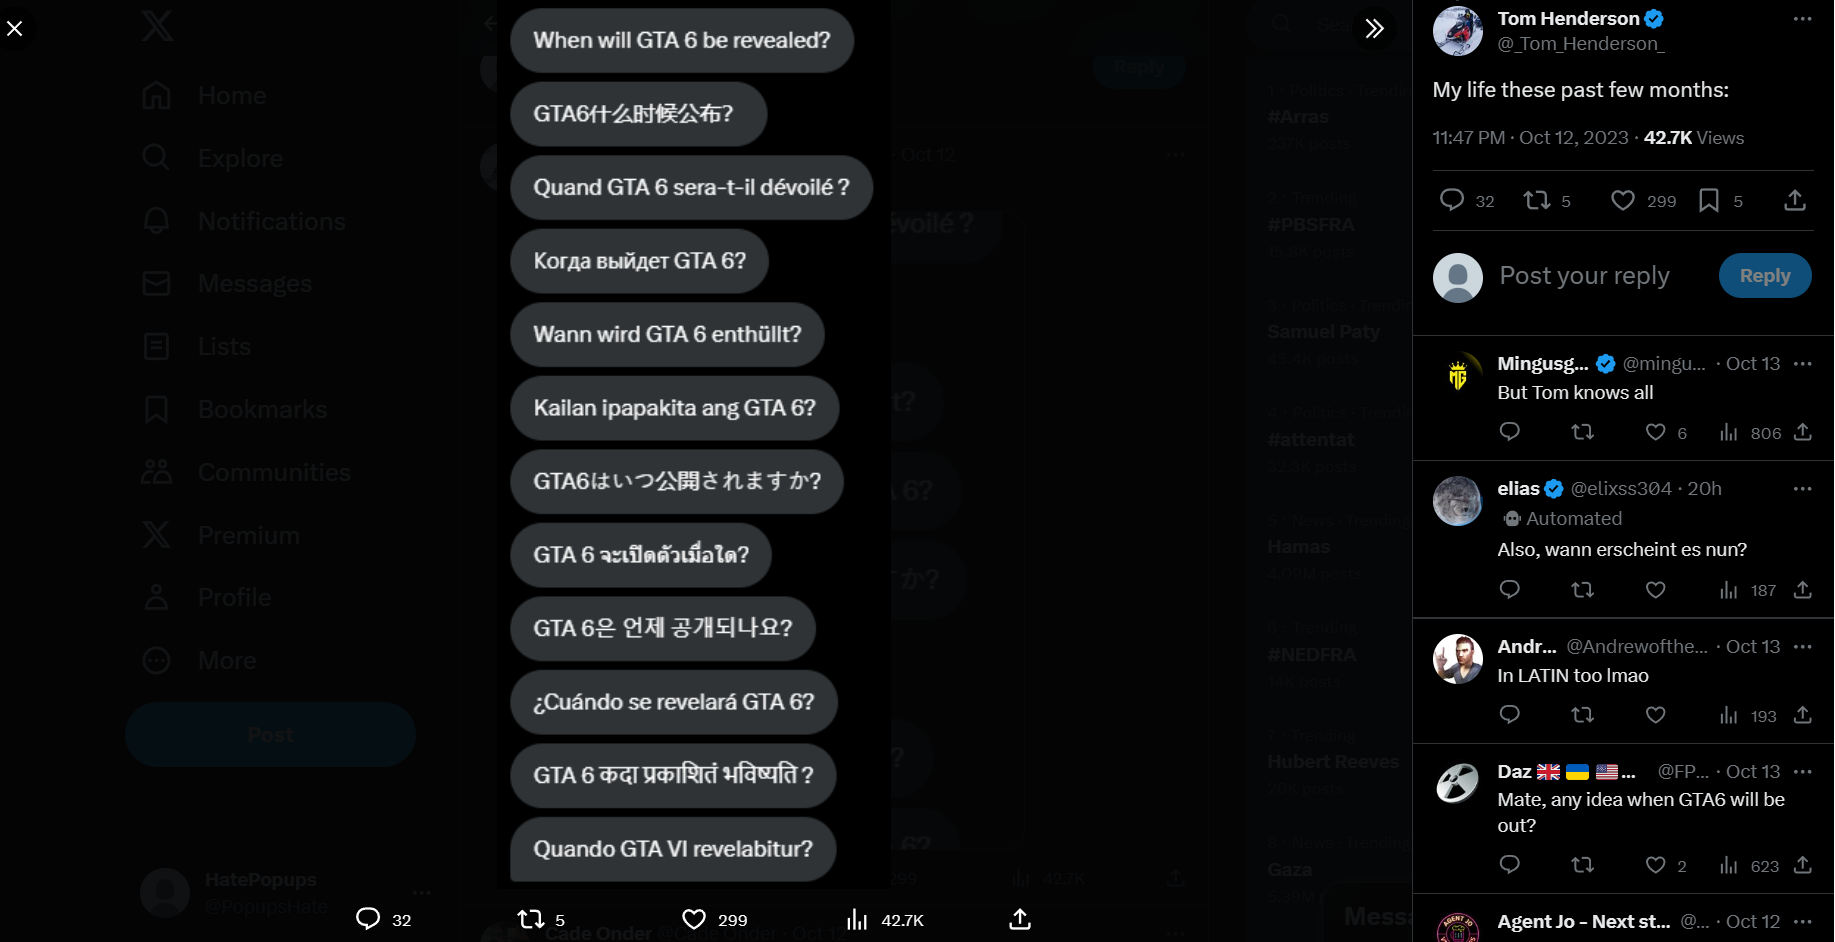Share image using bottom bar share icon
Viewport: 1835px width, 942px height.
pyautogui.click(x=1020, y=920)
